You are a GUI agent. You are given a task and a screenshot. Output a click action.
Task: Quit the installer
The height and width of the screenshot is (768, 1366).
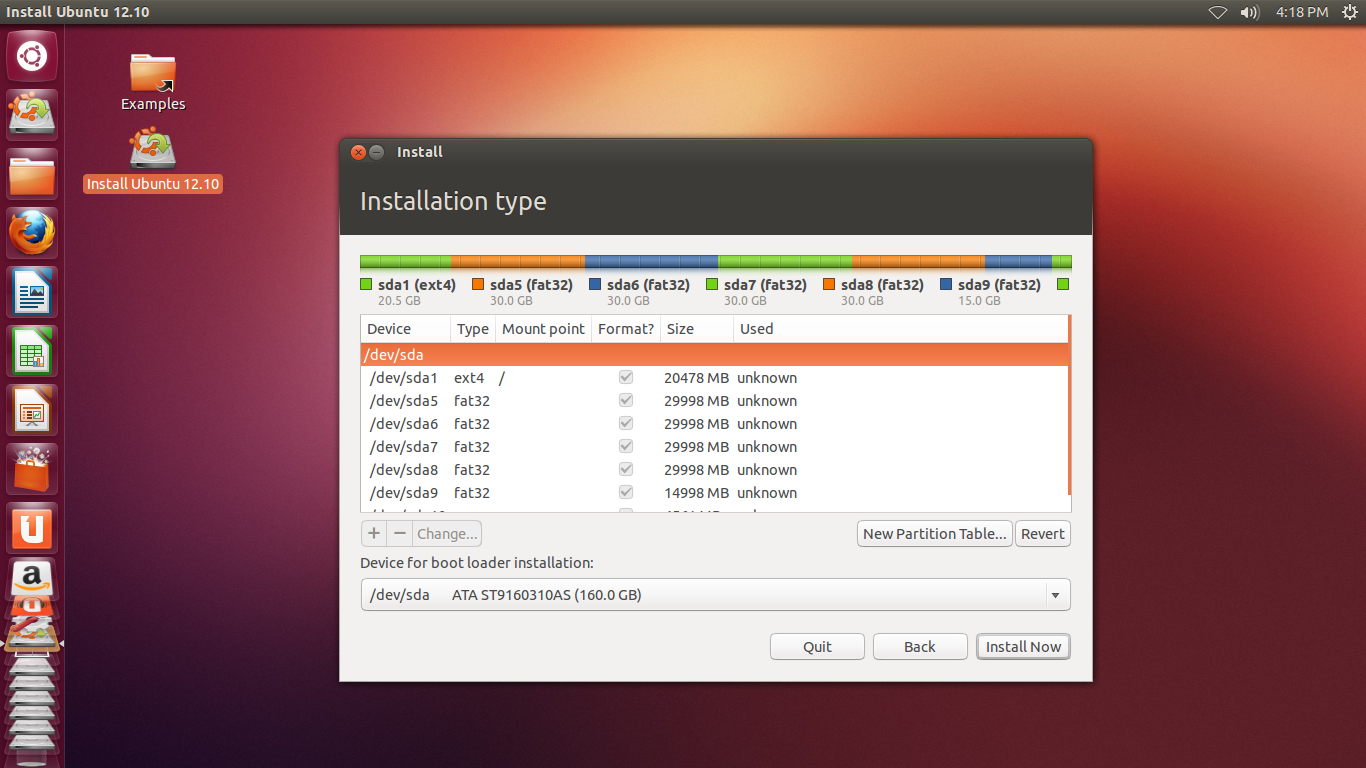pos(817,646)
